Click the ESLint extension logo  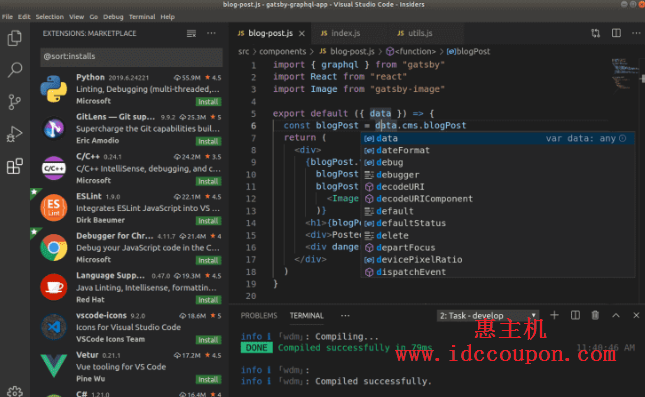pos(54,208)
